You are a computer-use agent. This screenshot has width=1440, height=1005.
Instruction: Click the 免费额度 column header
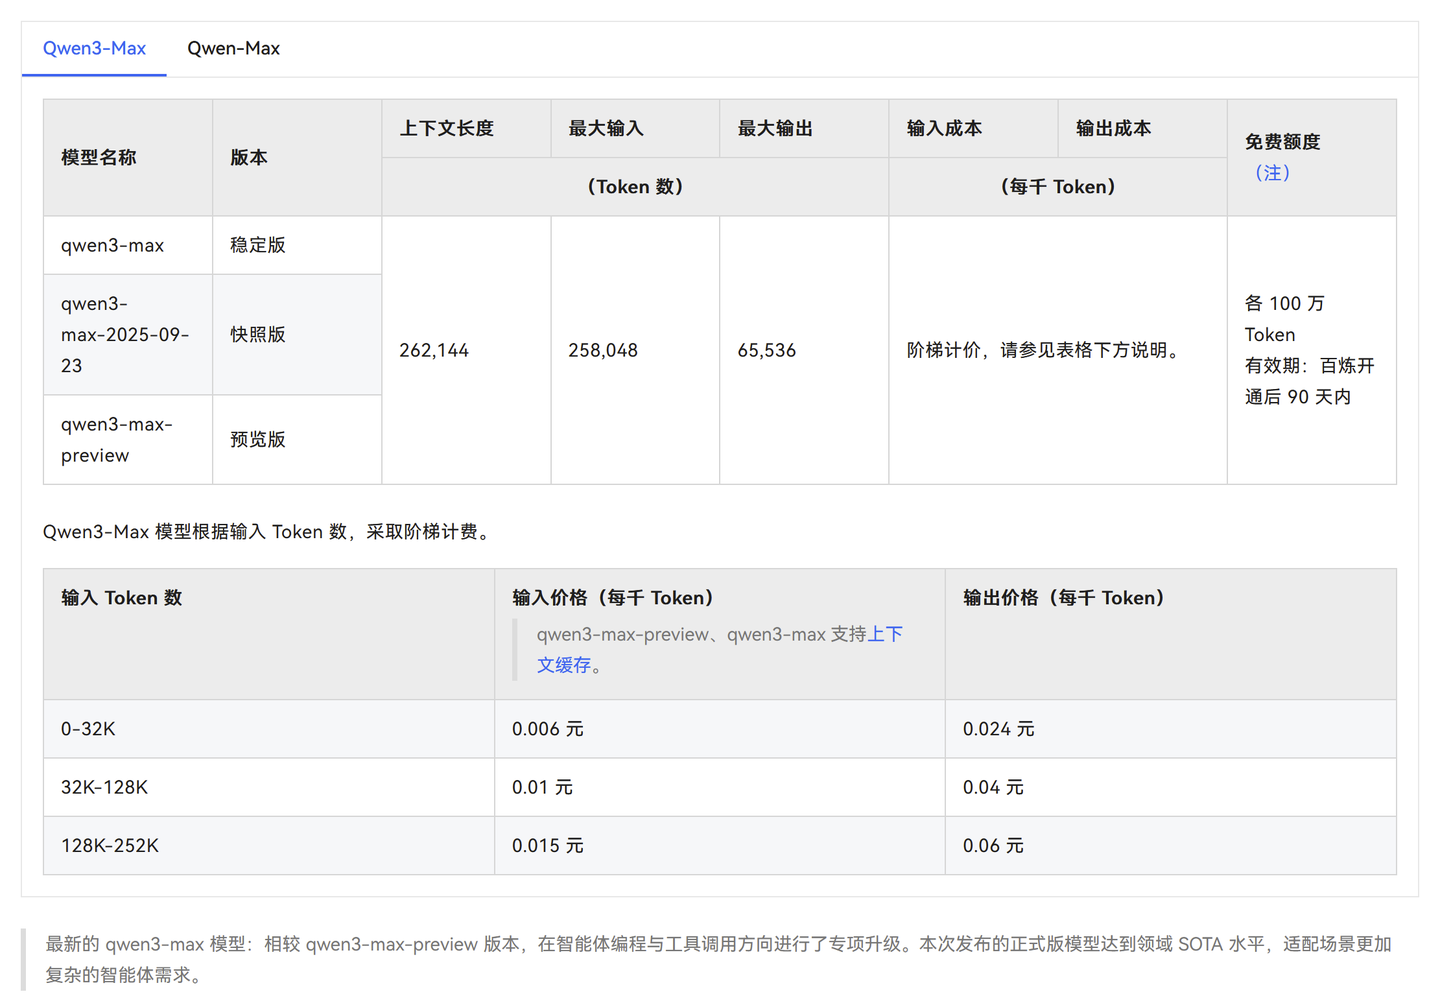coord(1282,142)
